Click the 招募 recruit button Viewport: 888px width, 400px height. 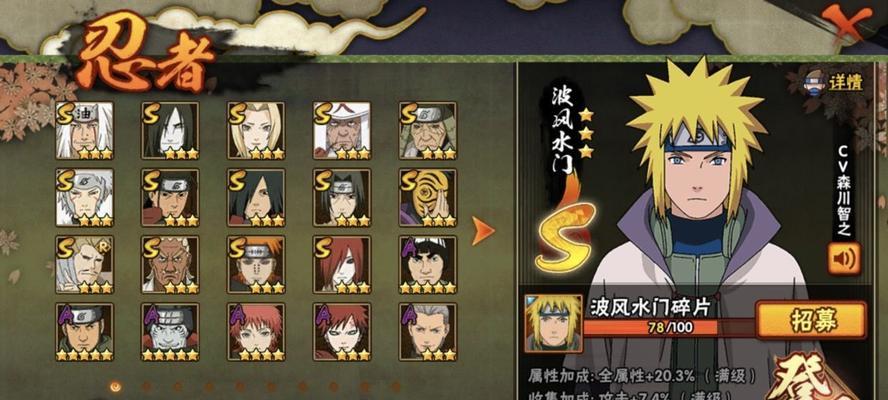(x=810, y=320)
